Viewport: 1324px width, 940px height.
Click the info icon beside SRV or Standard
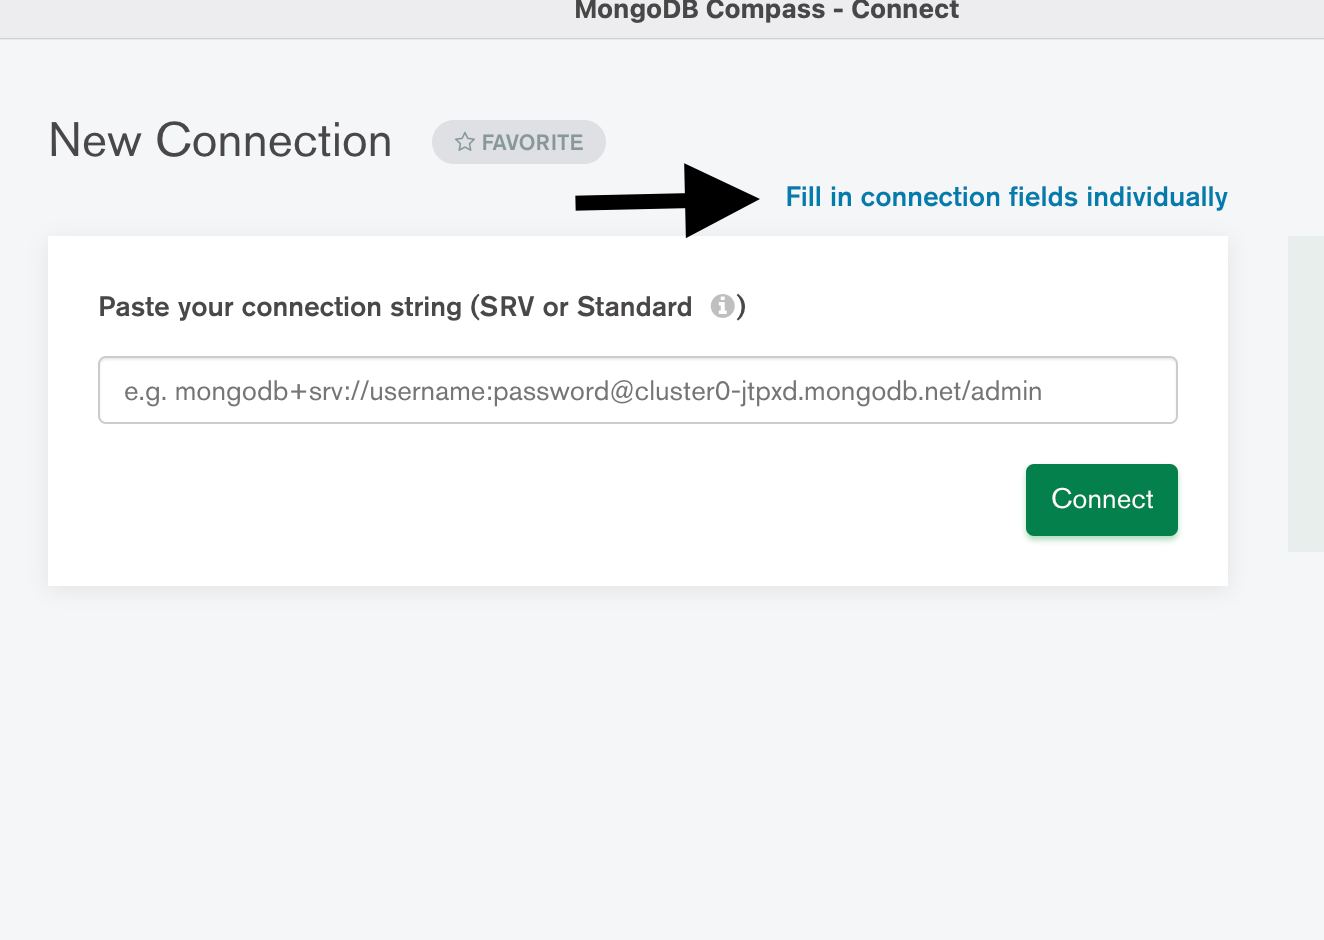coord(722,306)
